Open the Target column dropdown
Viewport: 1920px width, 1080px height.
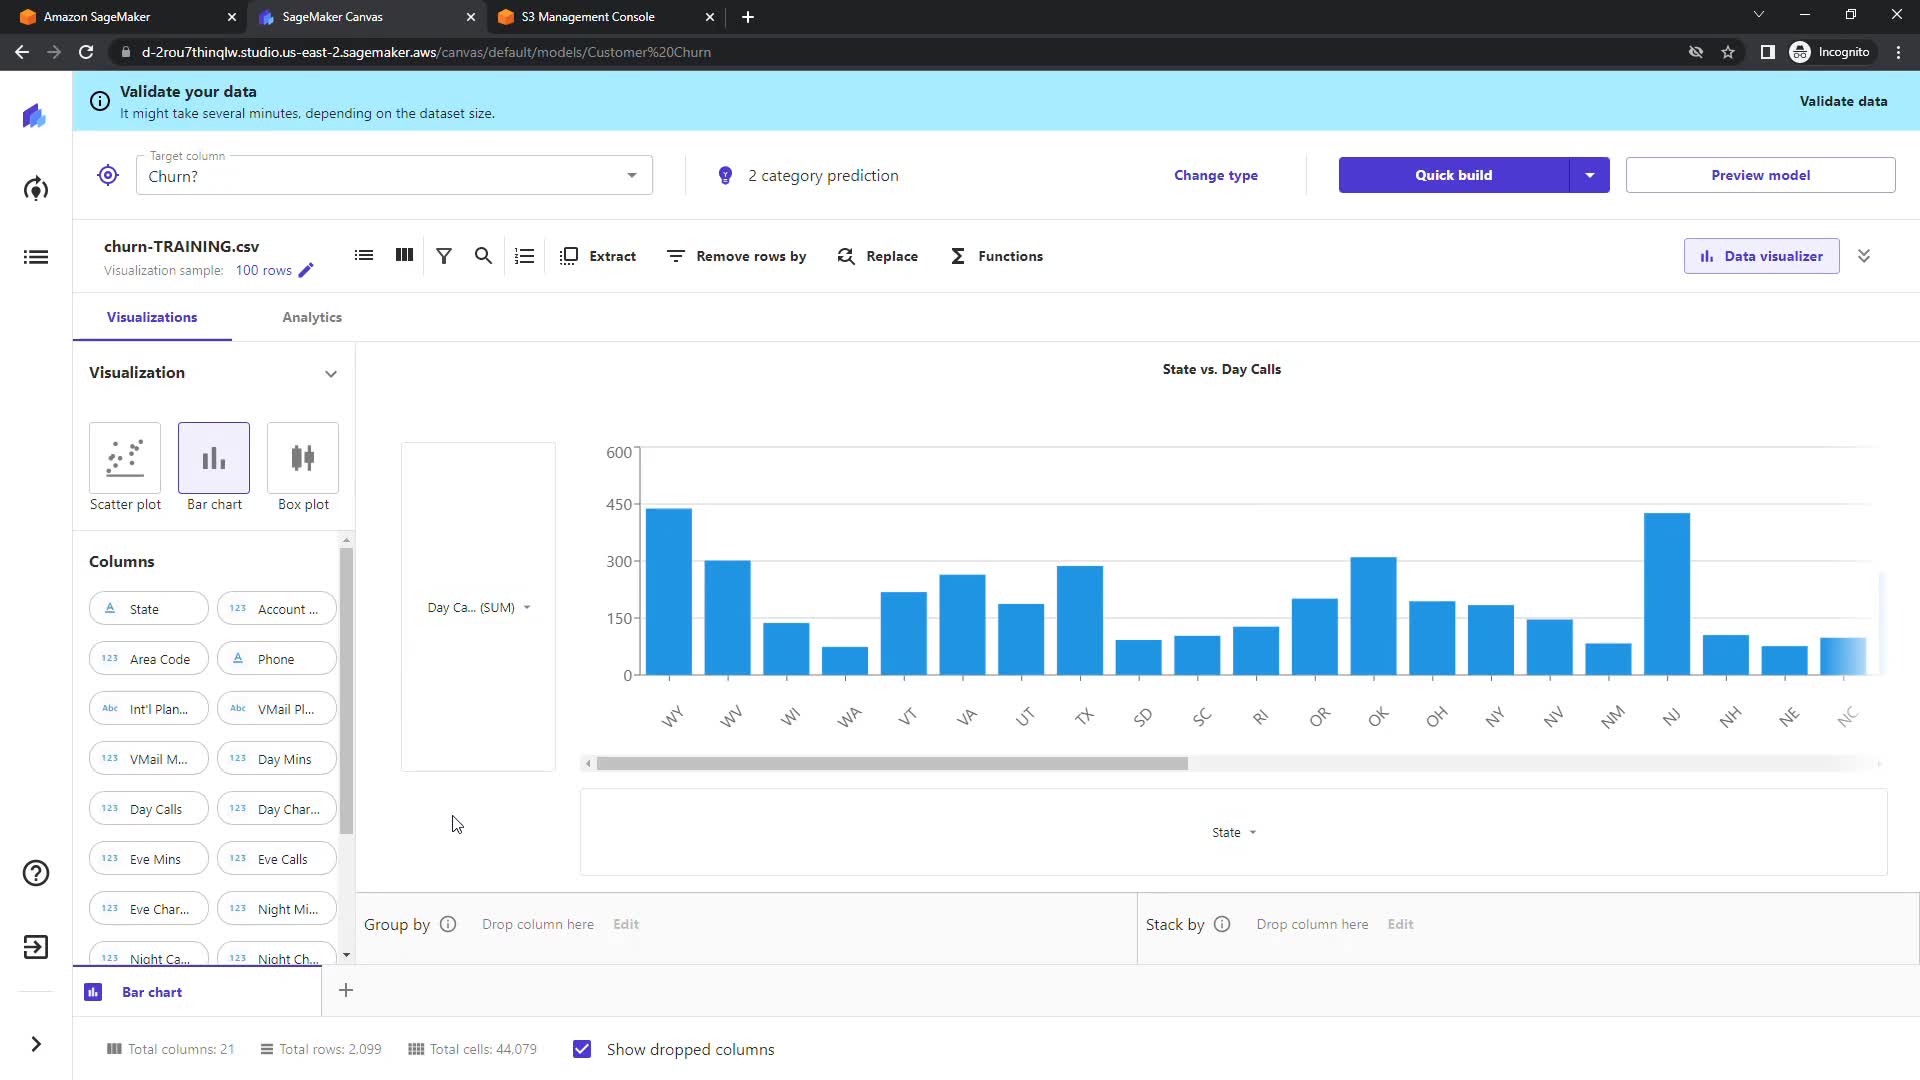coord(631,176)
